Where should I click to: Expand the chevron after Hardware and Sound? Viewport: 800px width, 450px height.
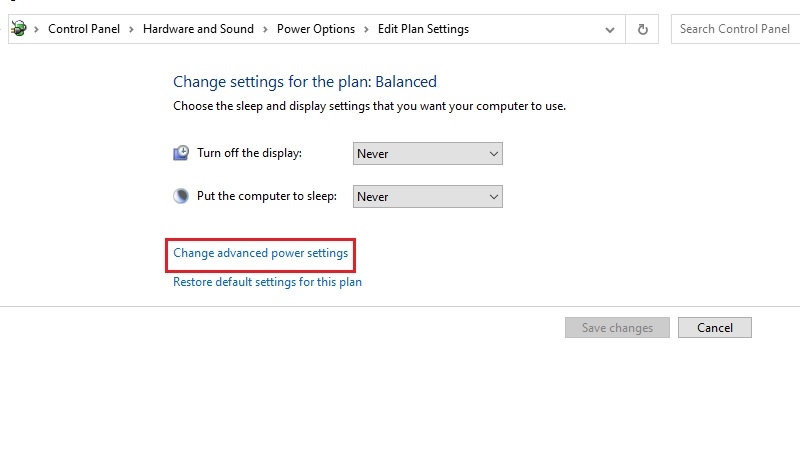coord(265,29)
